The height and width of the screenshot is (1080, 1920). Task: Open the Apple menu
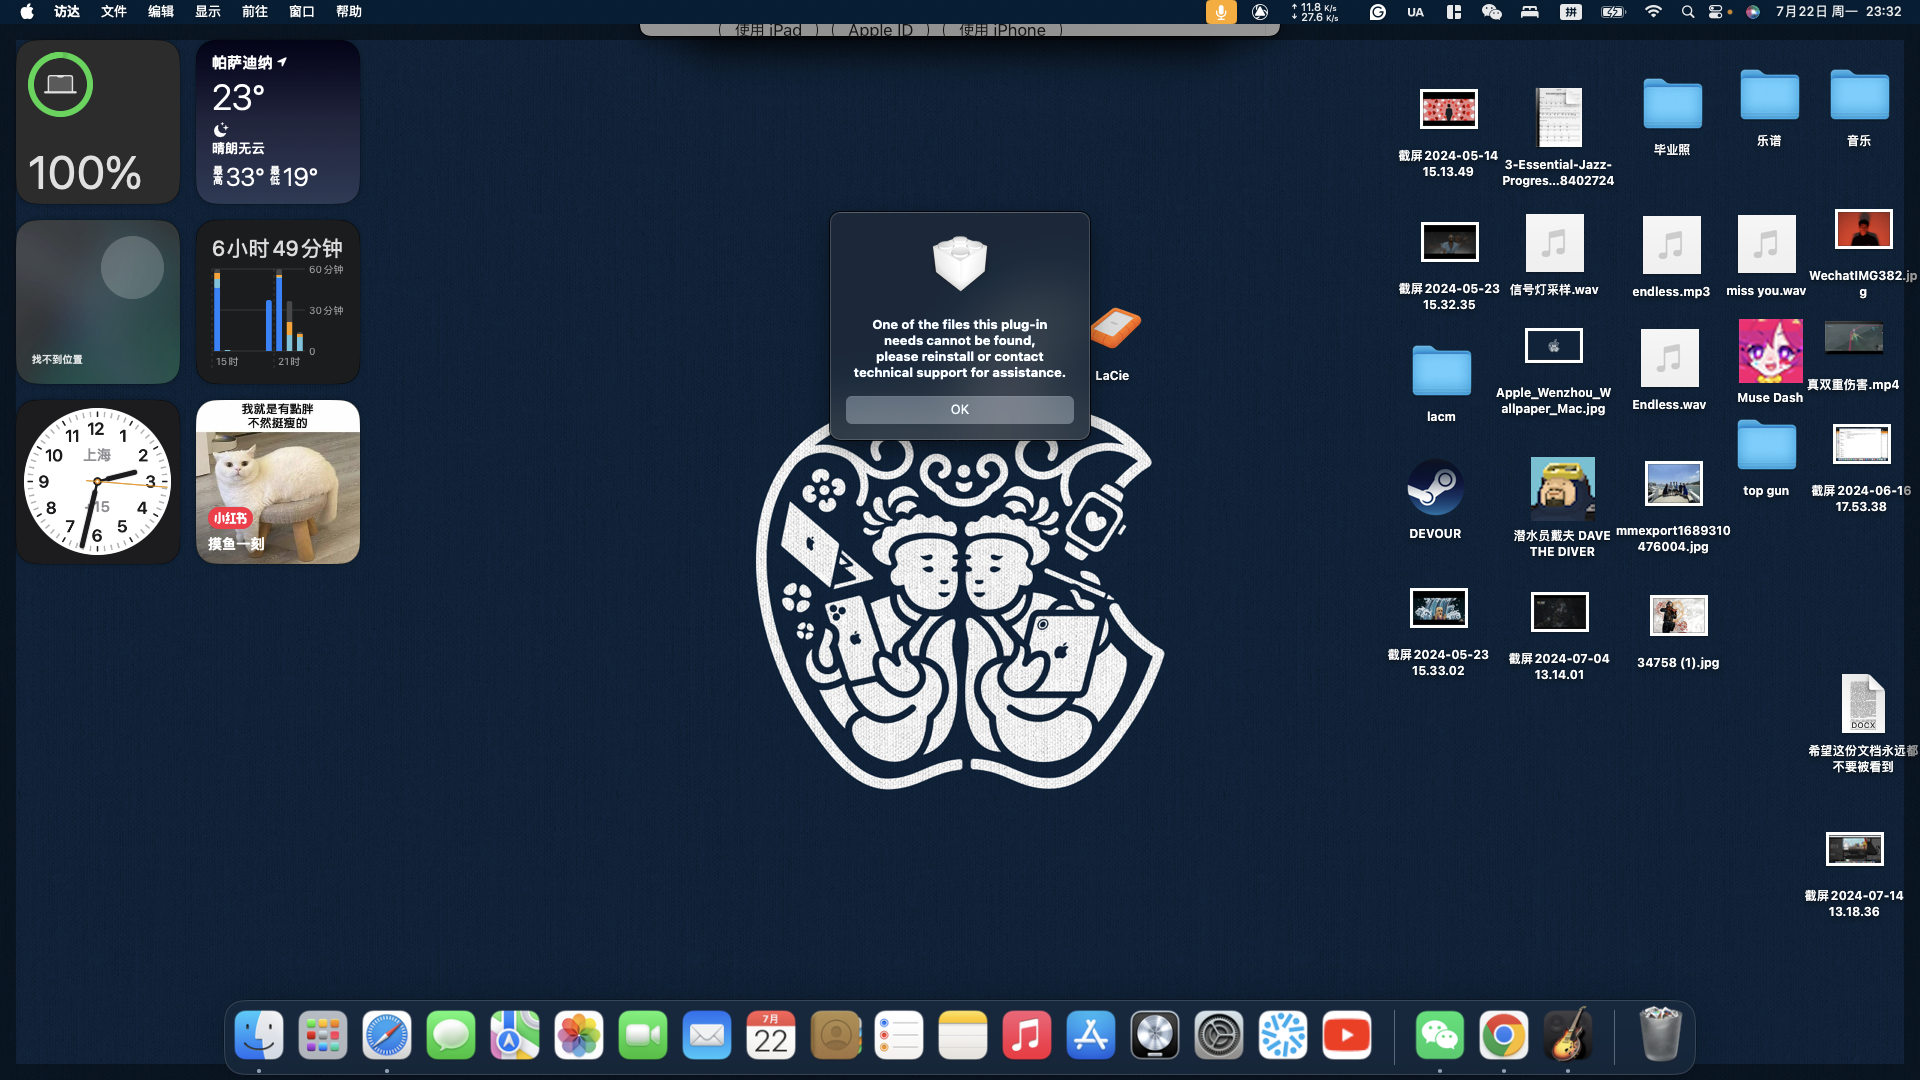[x=27, y=12]
